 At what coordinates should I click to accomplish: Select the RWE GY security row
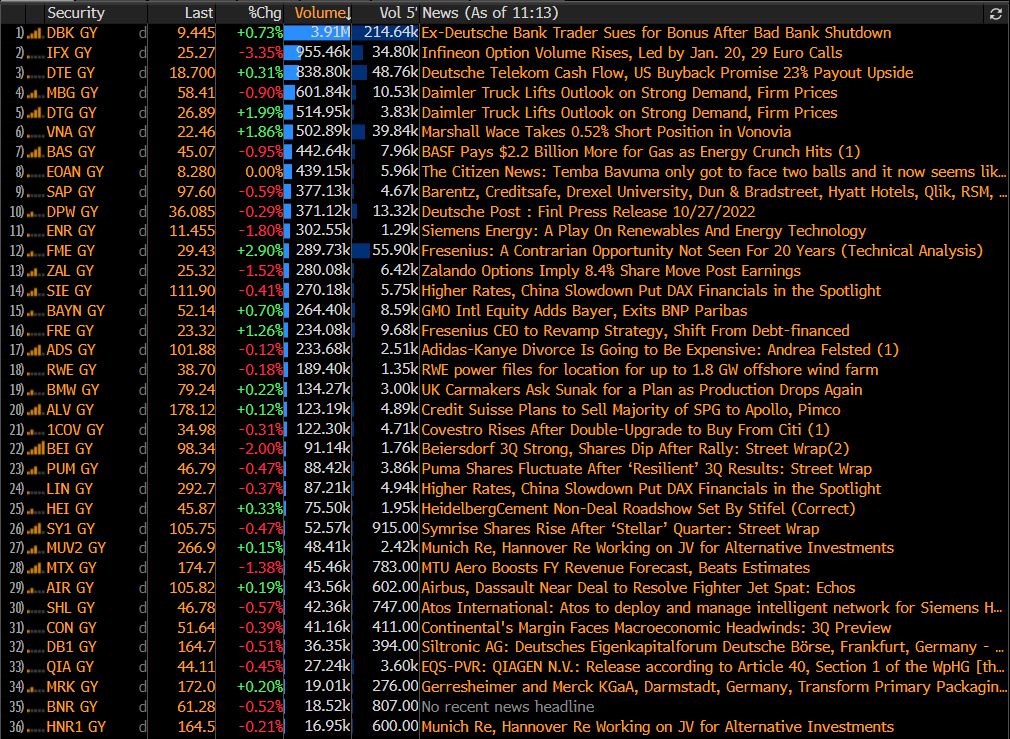pos(504,370)
